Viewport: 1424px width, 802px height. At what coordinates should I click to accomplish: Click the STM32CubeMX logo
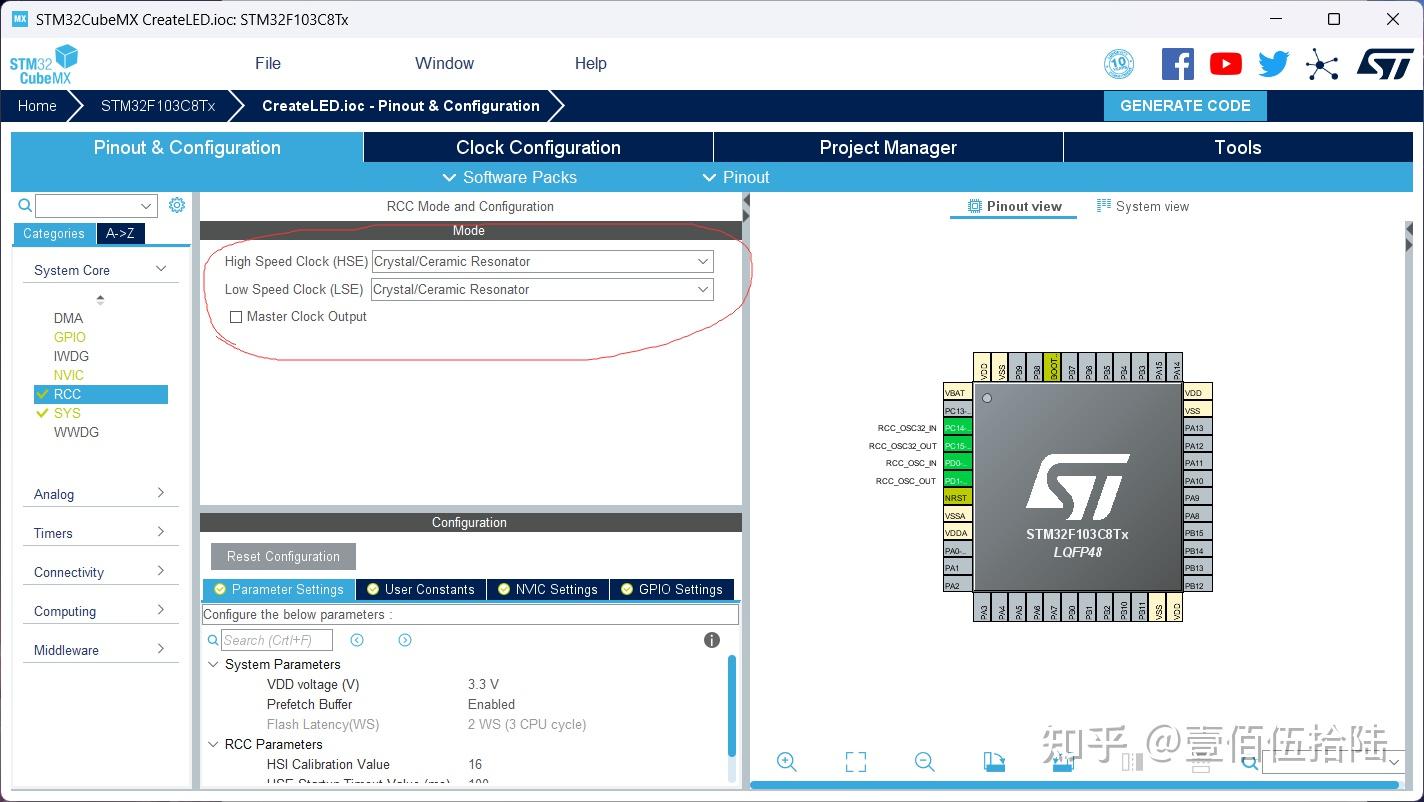click(43, 62)
